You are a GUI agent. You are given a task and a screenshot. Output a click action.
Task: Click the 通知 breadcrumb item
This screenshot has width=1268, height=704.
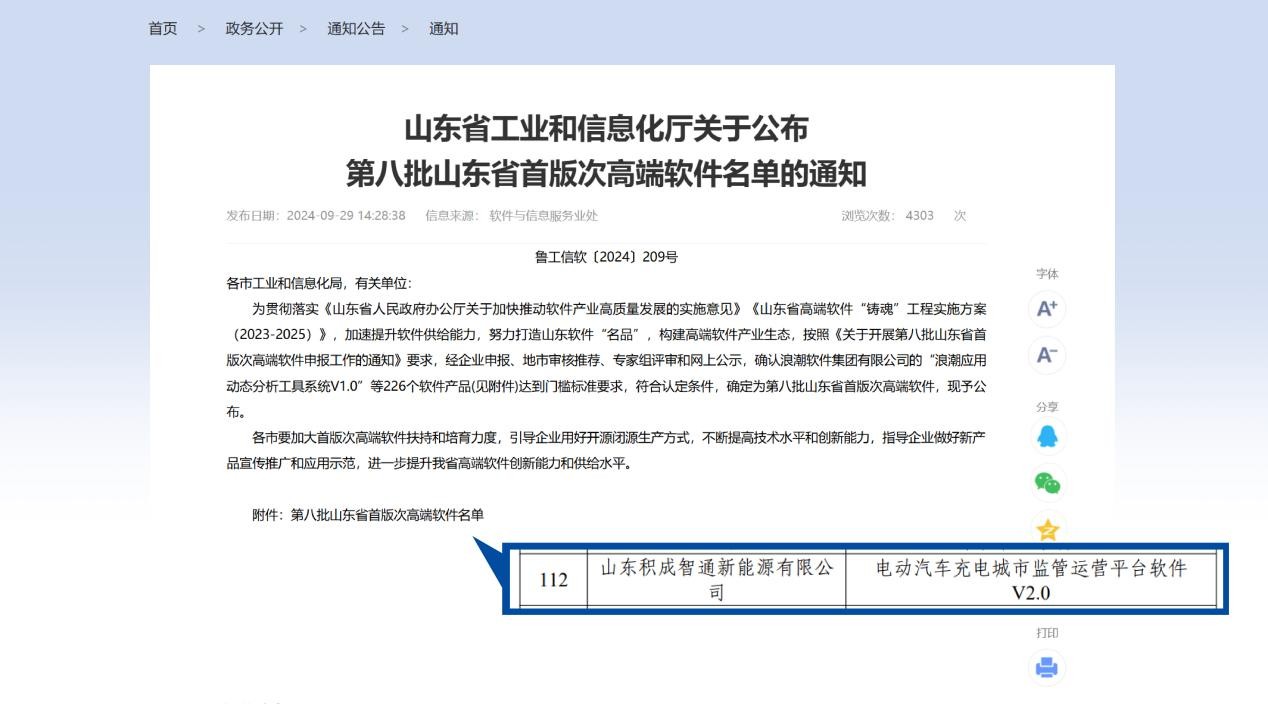[x=443, y=29]
